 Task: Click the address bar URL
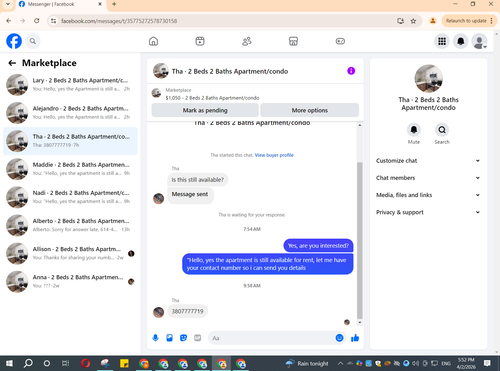click(119, 21)
